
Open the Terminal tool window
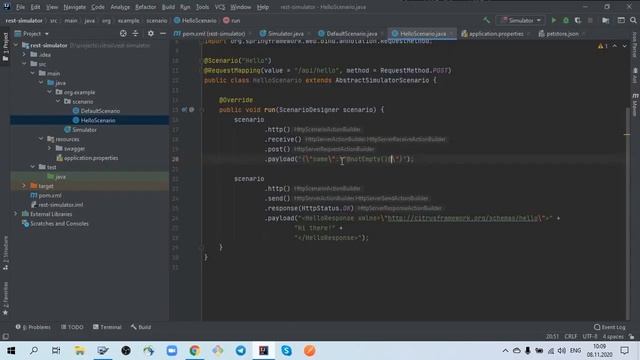pyautogui.click(x=107, y=327)
